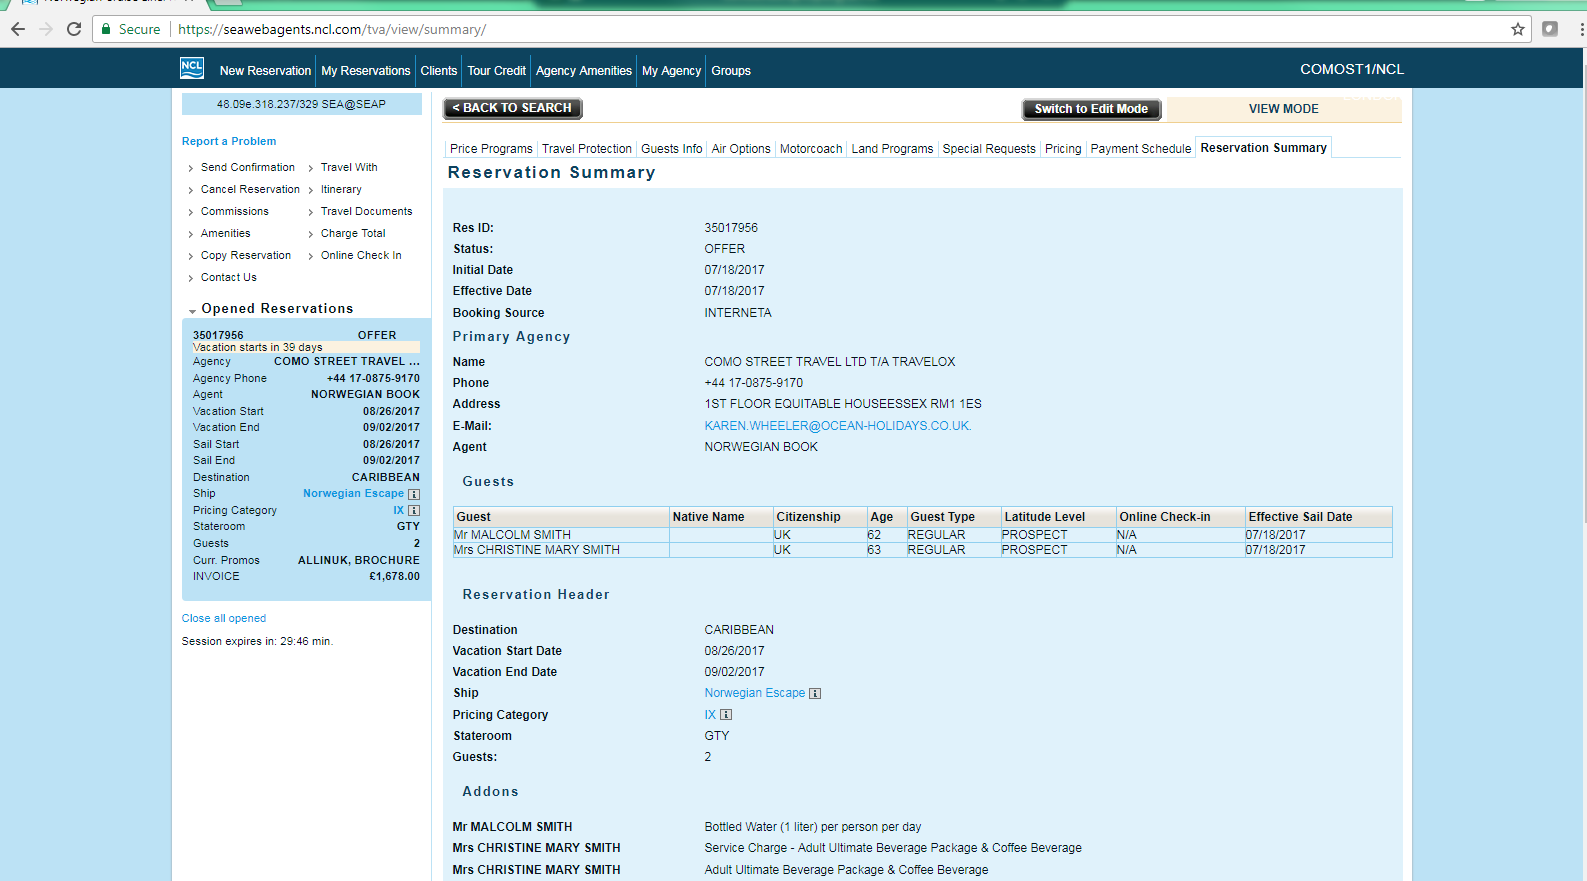Click the Charge Total link

click(x=353, y=234)
